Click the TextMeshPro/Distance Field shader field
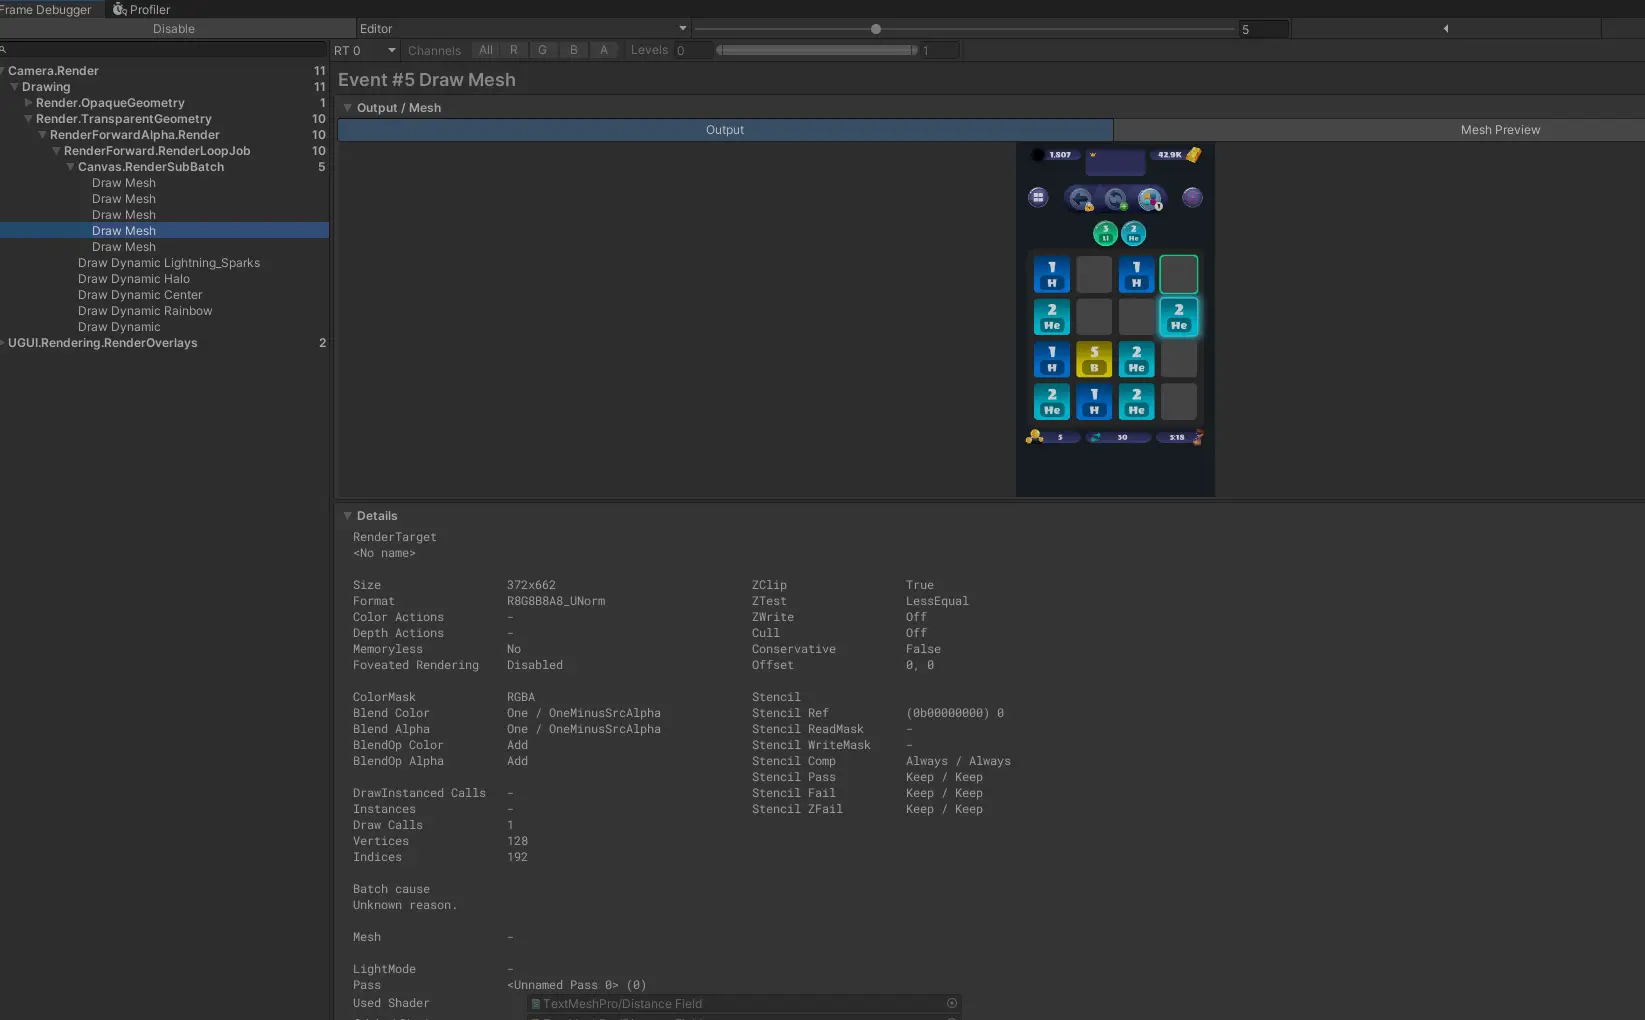 coord(743,1004)
